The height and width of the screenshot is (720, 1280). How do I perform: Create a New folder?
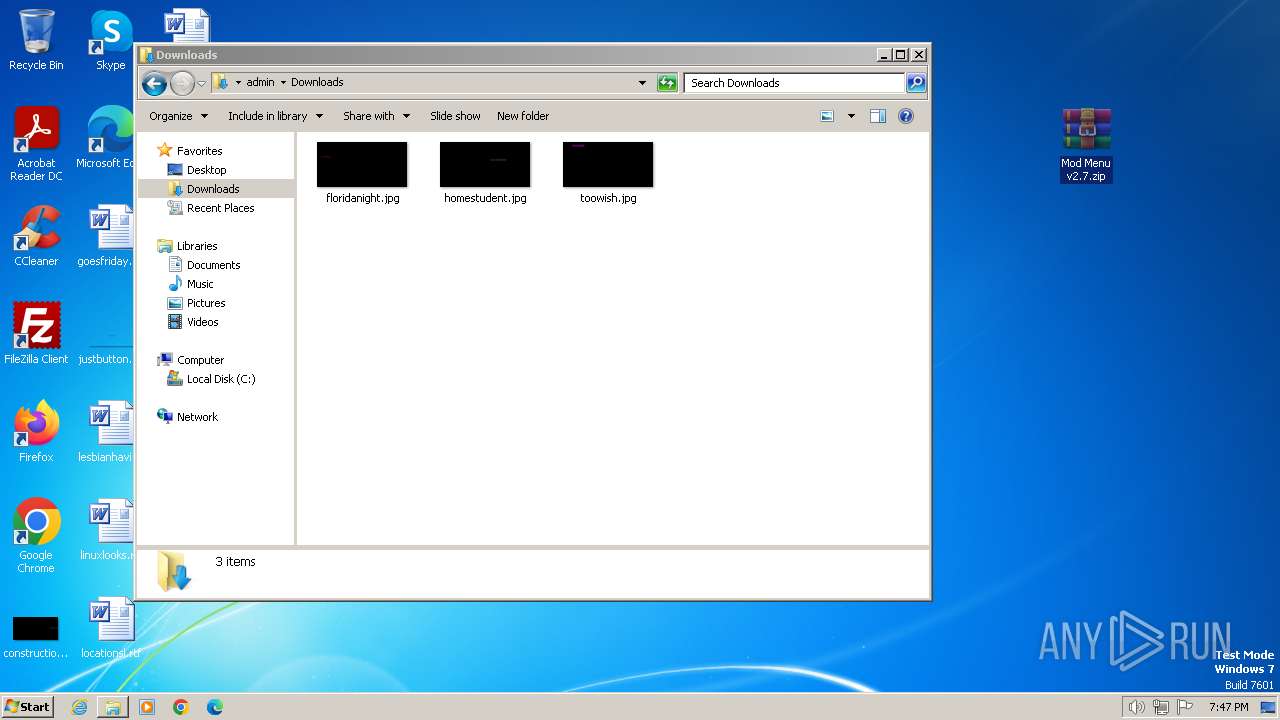(523, 116)
